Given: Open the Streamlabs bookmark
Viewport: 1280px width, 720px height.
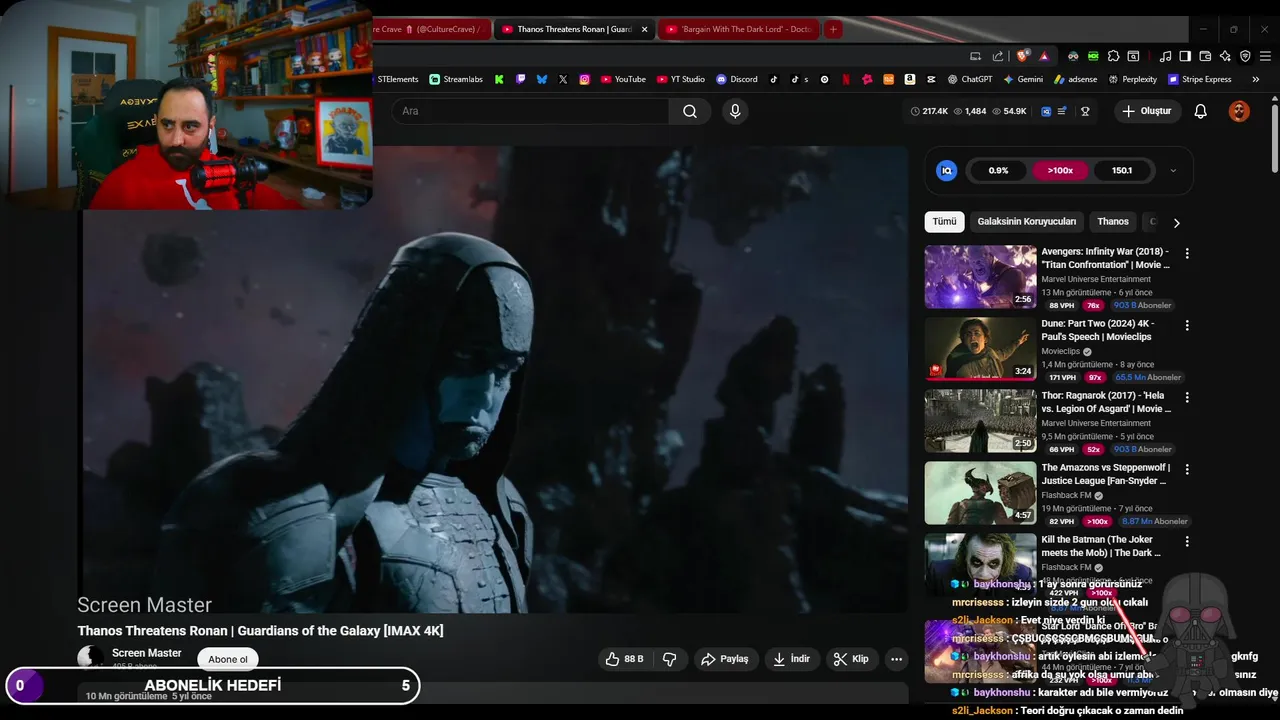Looking at the screenshot, I should [x=456, y=79].
